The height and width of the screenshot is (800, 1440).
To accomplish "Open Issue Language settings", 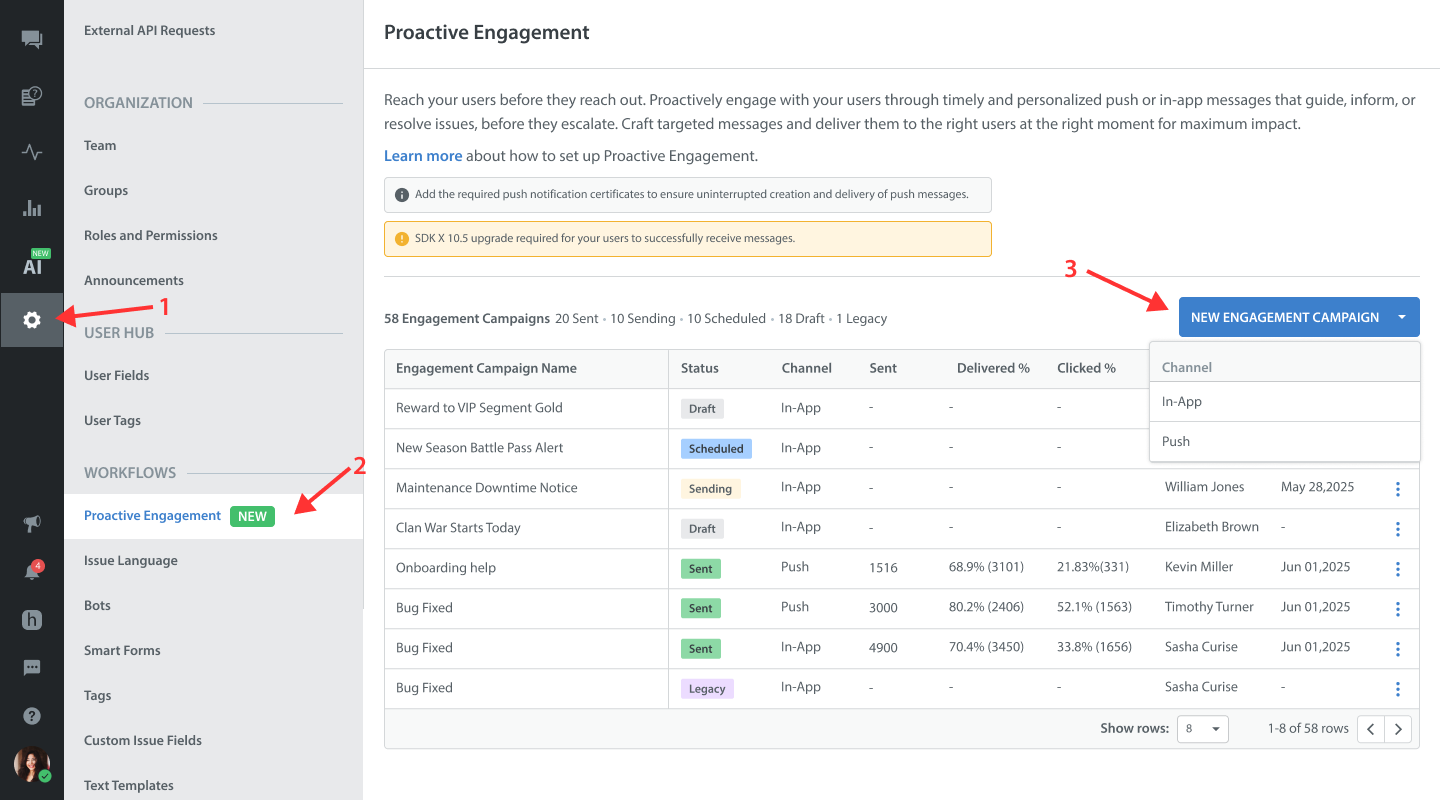I will tap(131, 561).
